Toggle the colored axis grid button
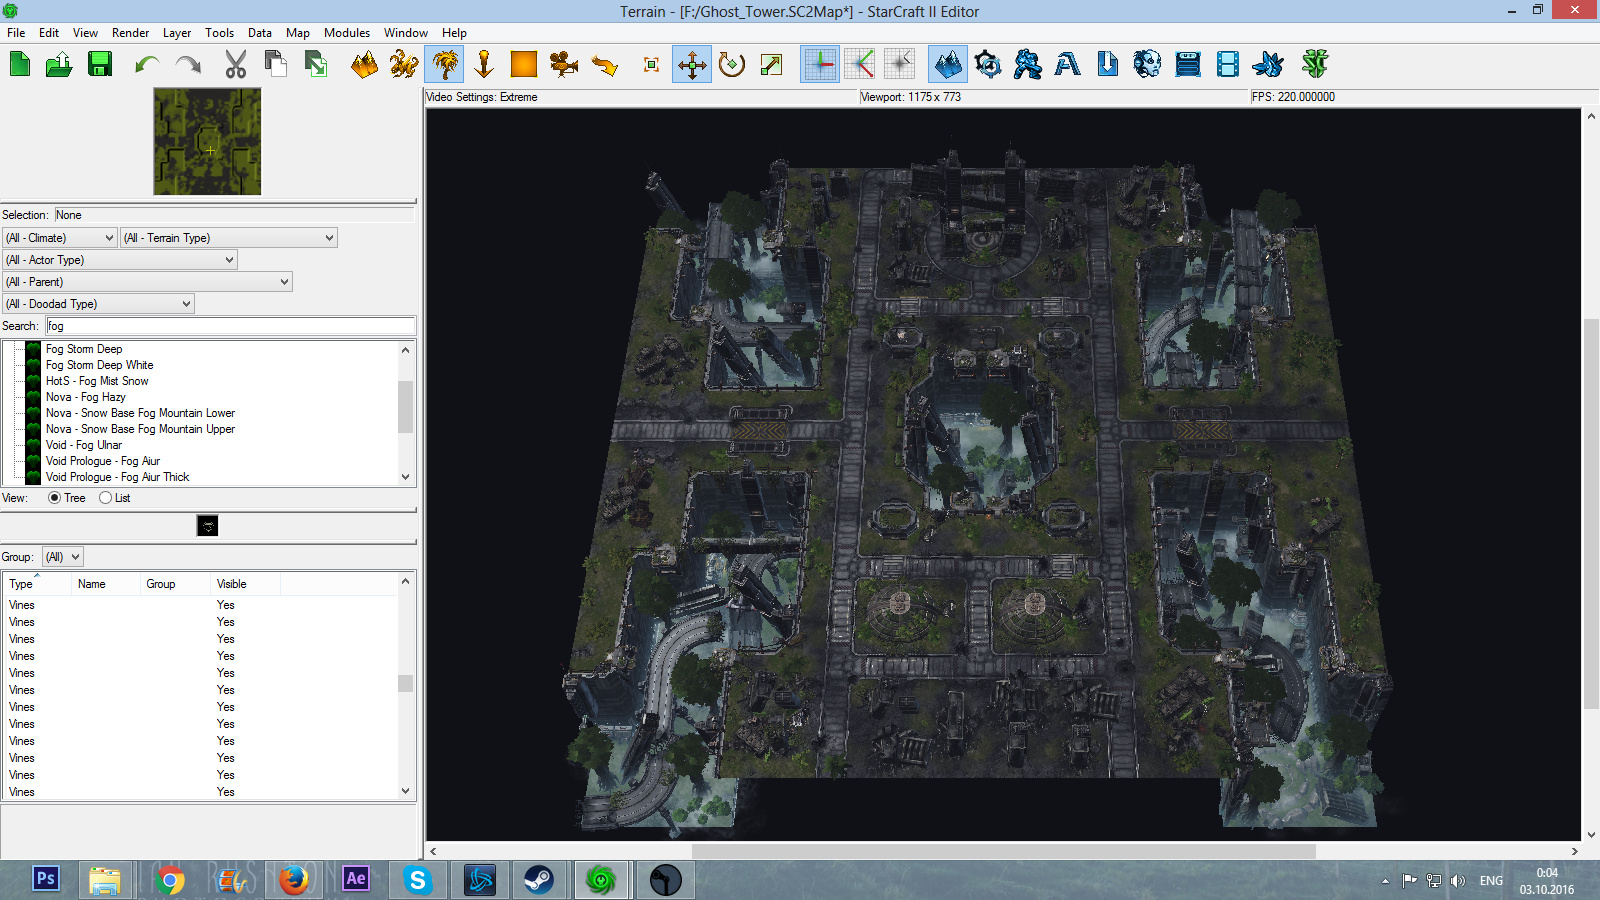Viewport: 1600px width, 900px height. 820,65
